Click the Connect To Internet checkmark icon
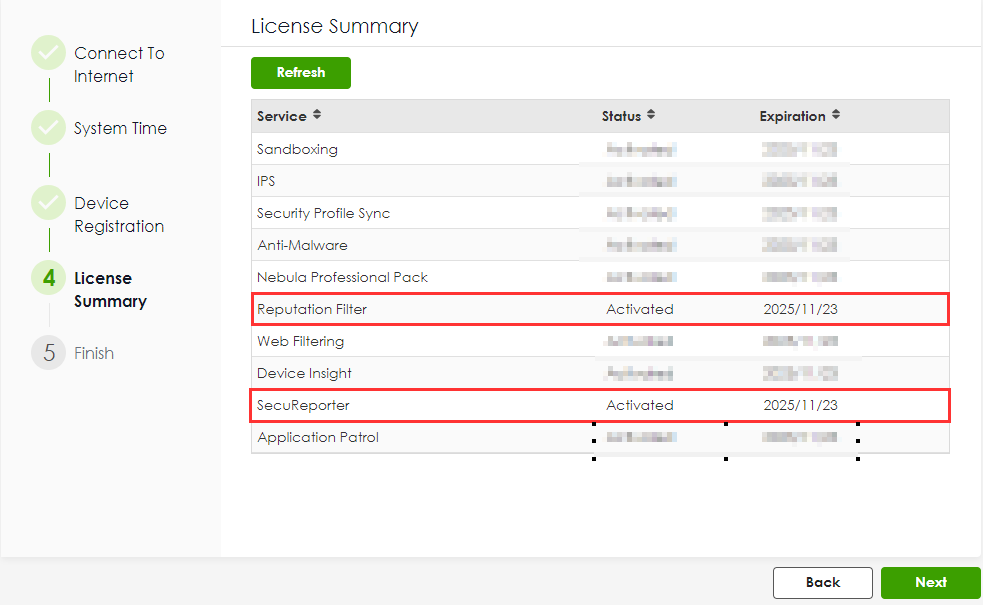 pyautogui.click(x=48, y=53)
